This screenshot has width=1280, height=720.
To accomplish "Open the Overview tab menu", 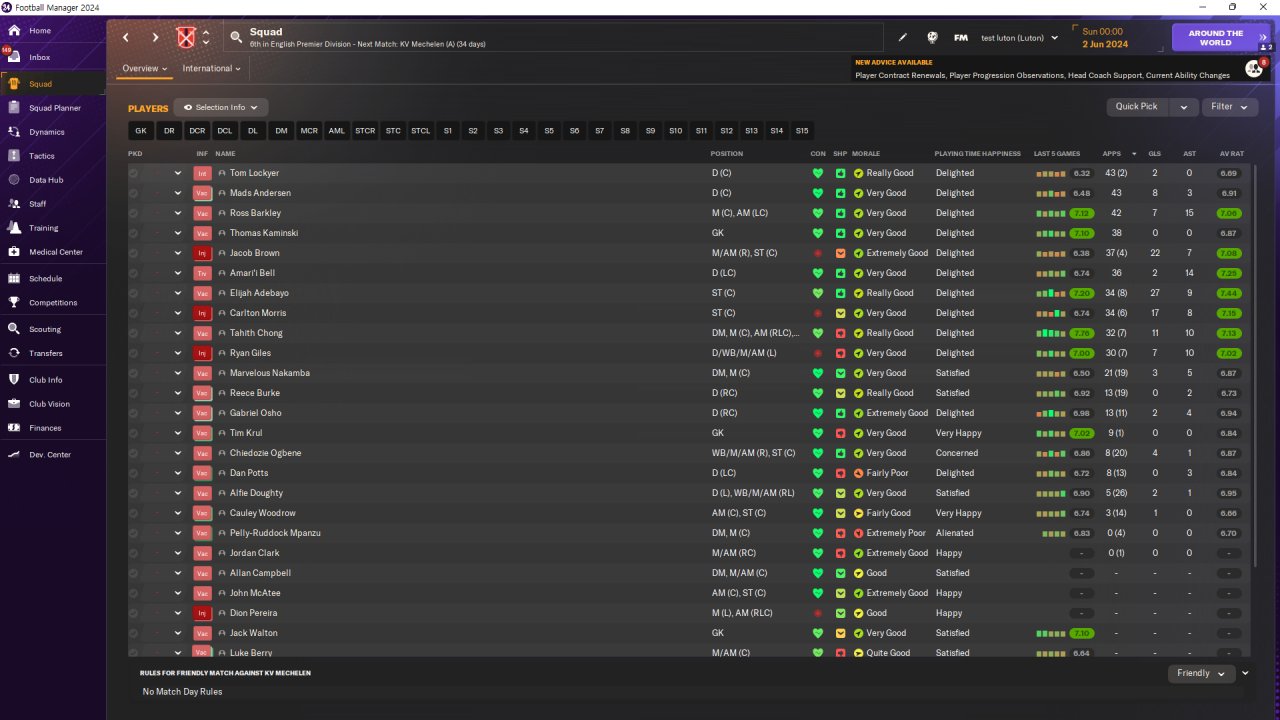I will (x=144, y=69).
